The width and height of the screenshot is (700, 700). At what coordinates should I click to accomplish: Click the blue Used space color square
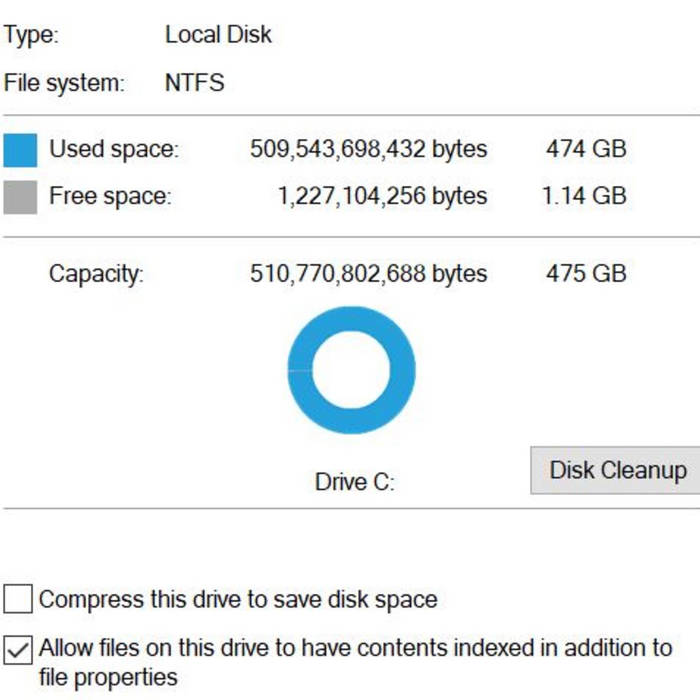[20, 150]
